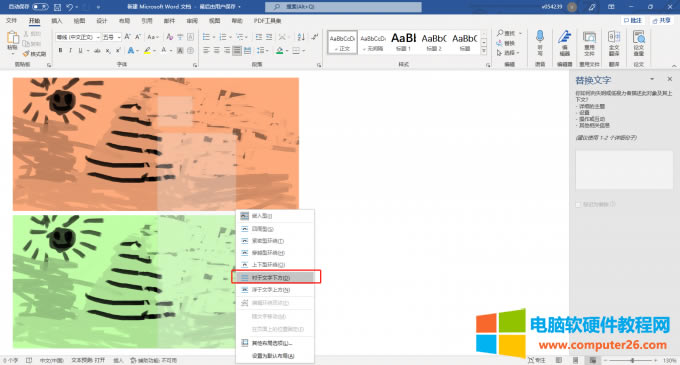The height and width of the screenshot is (365, 680).
Task: Click the bullet list icon
Action: click(206, 37)
